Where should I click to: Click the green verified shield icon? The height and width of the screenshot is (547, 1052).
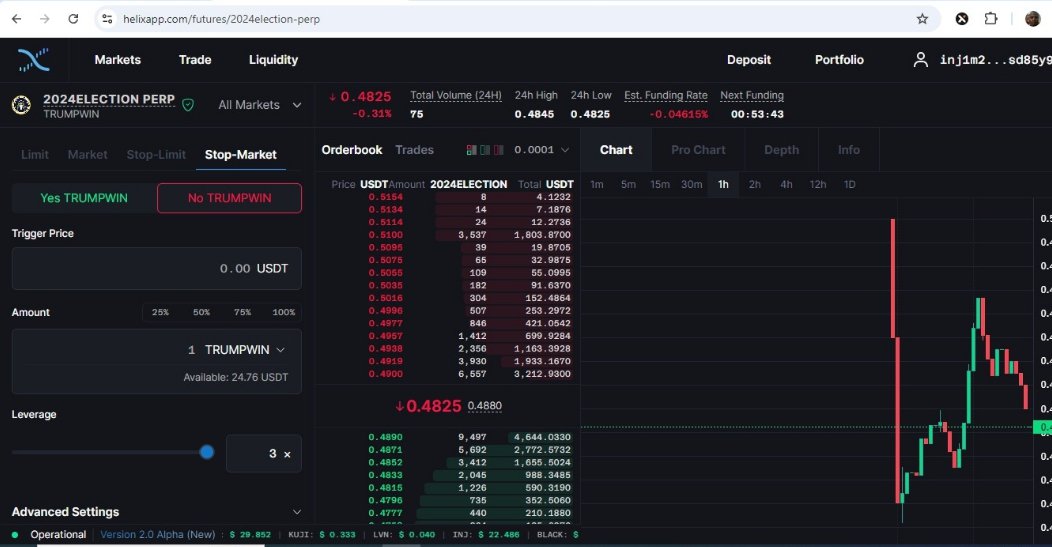coord(188,105)
